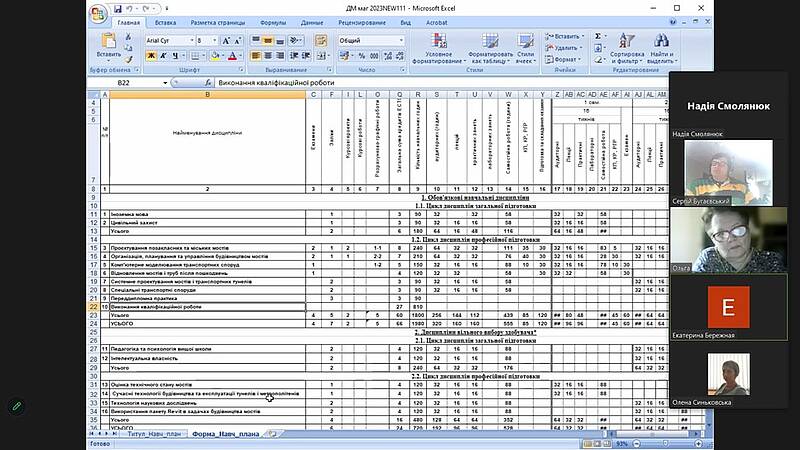Toggle wrap text option
800x450 pixels.
[321, 40]
